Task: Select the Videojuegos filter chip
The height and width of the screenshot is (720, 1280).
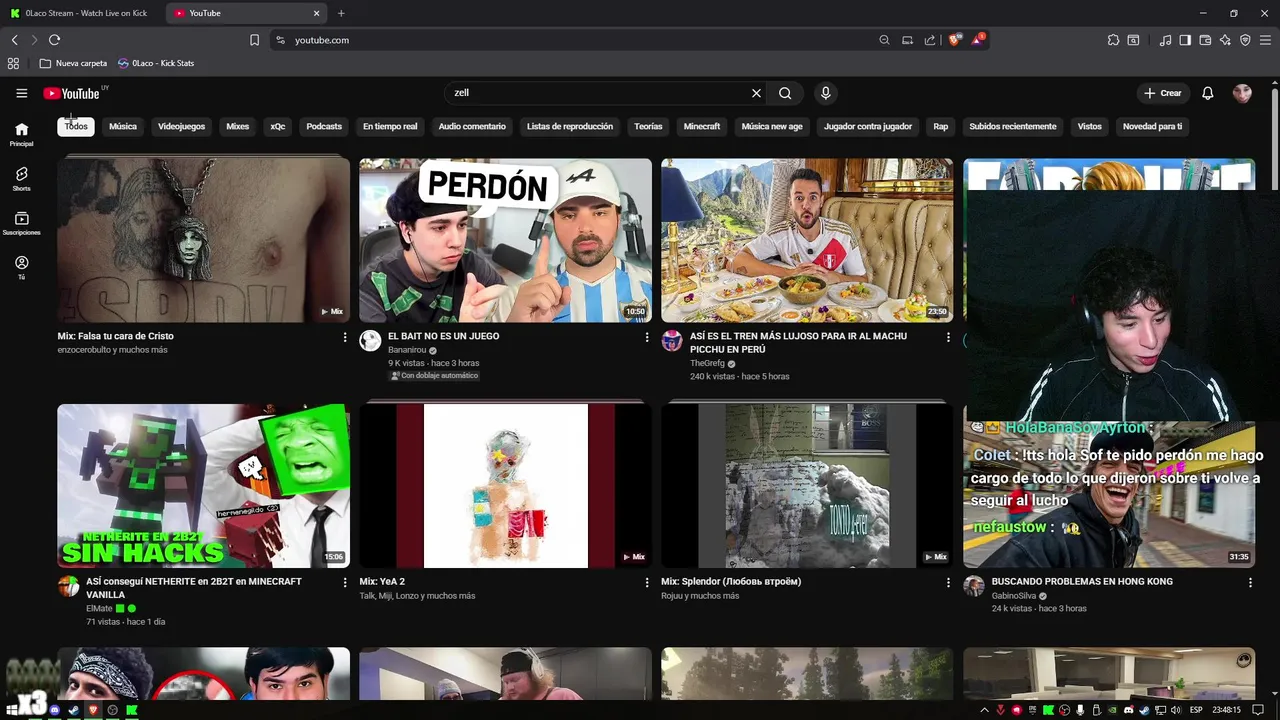Action: pos(181,127)
